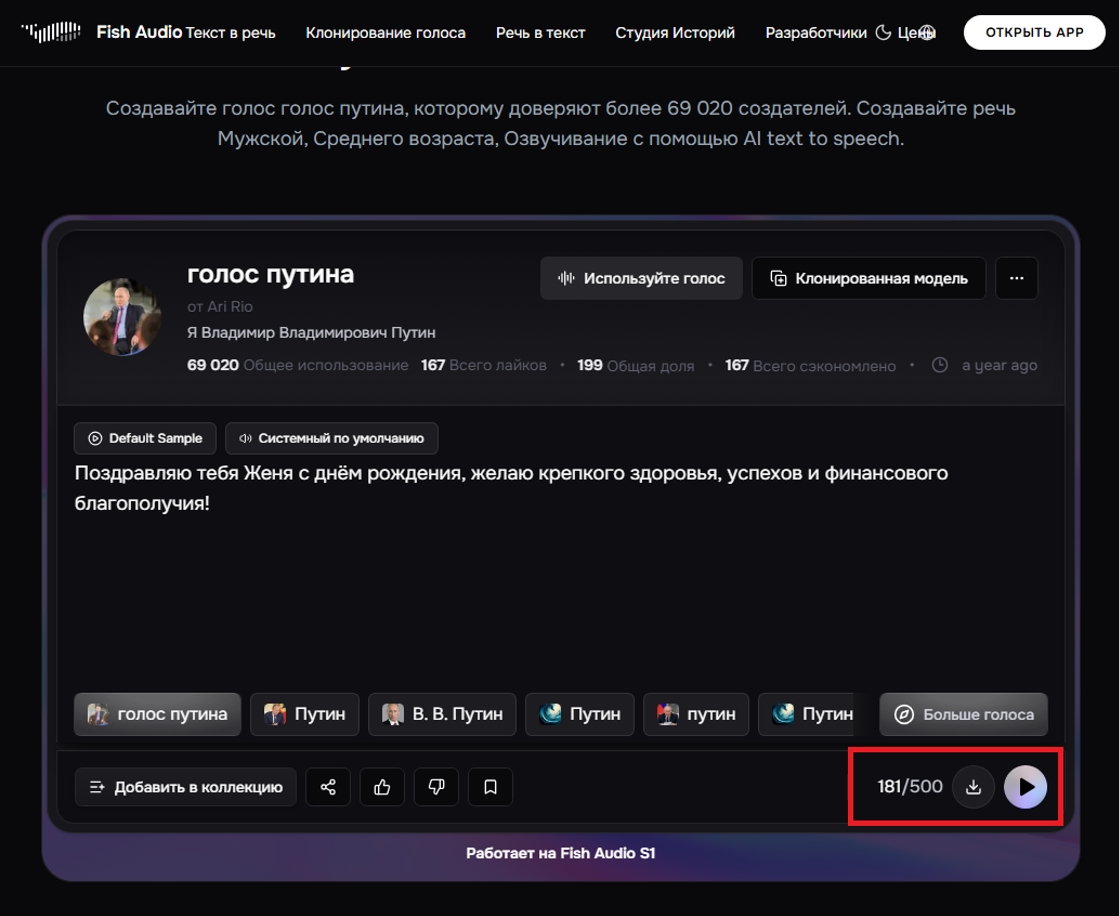Click the 181/500 character counter
This screenshot has height=916, width=1119.
pos(910,787)
